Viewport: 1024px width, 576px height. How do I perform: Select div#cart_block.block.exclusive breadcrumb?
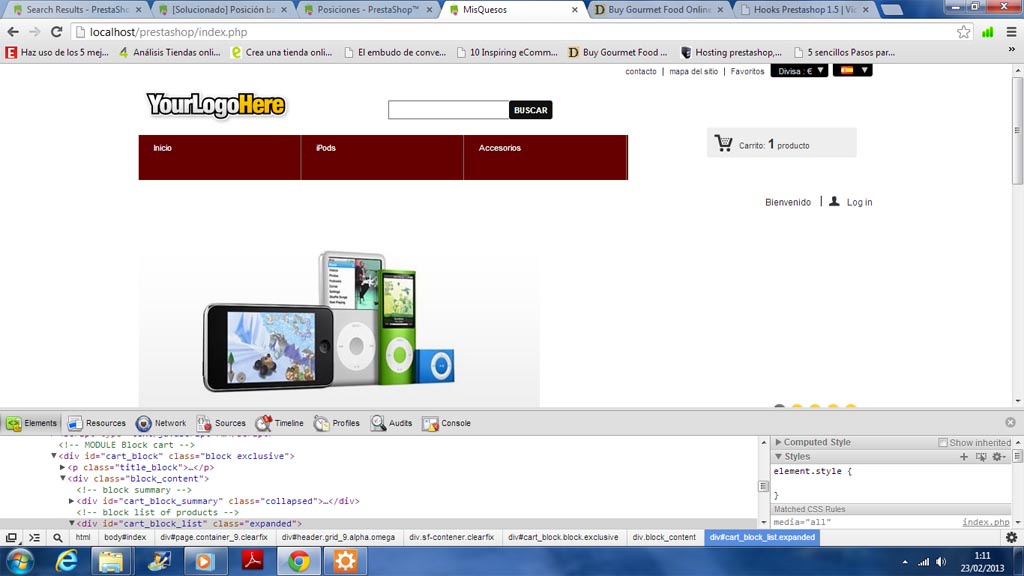pos(564,537)
